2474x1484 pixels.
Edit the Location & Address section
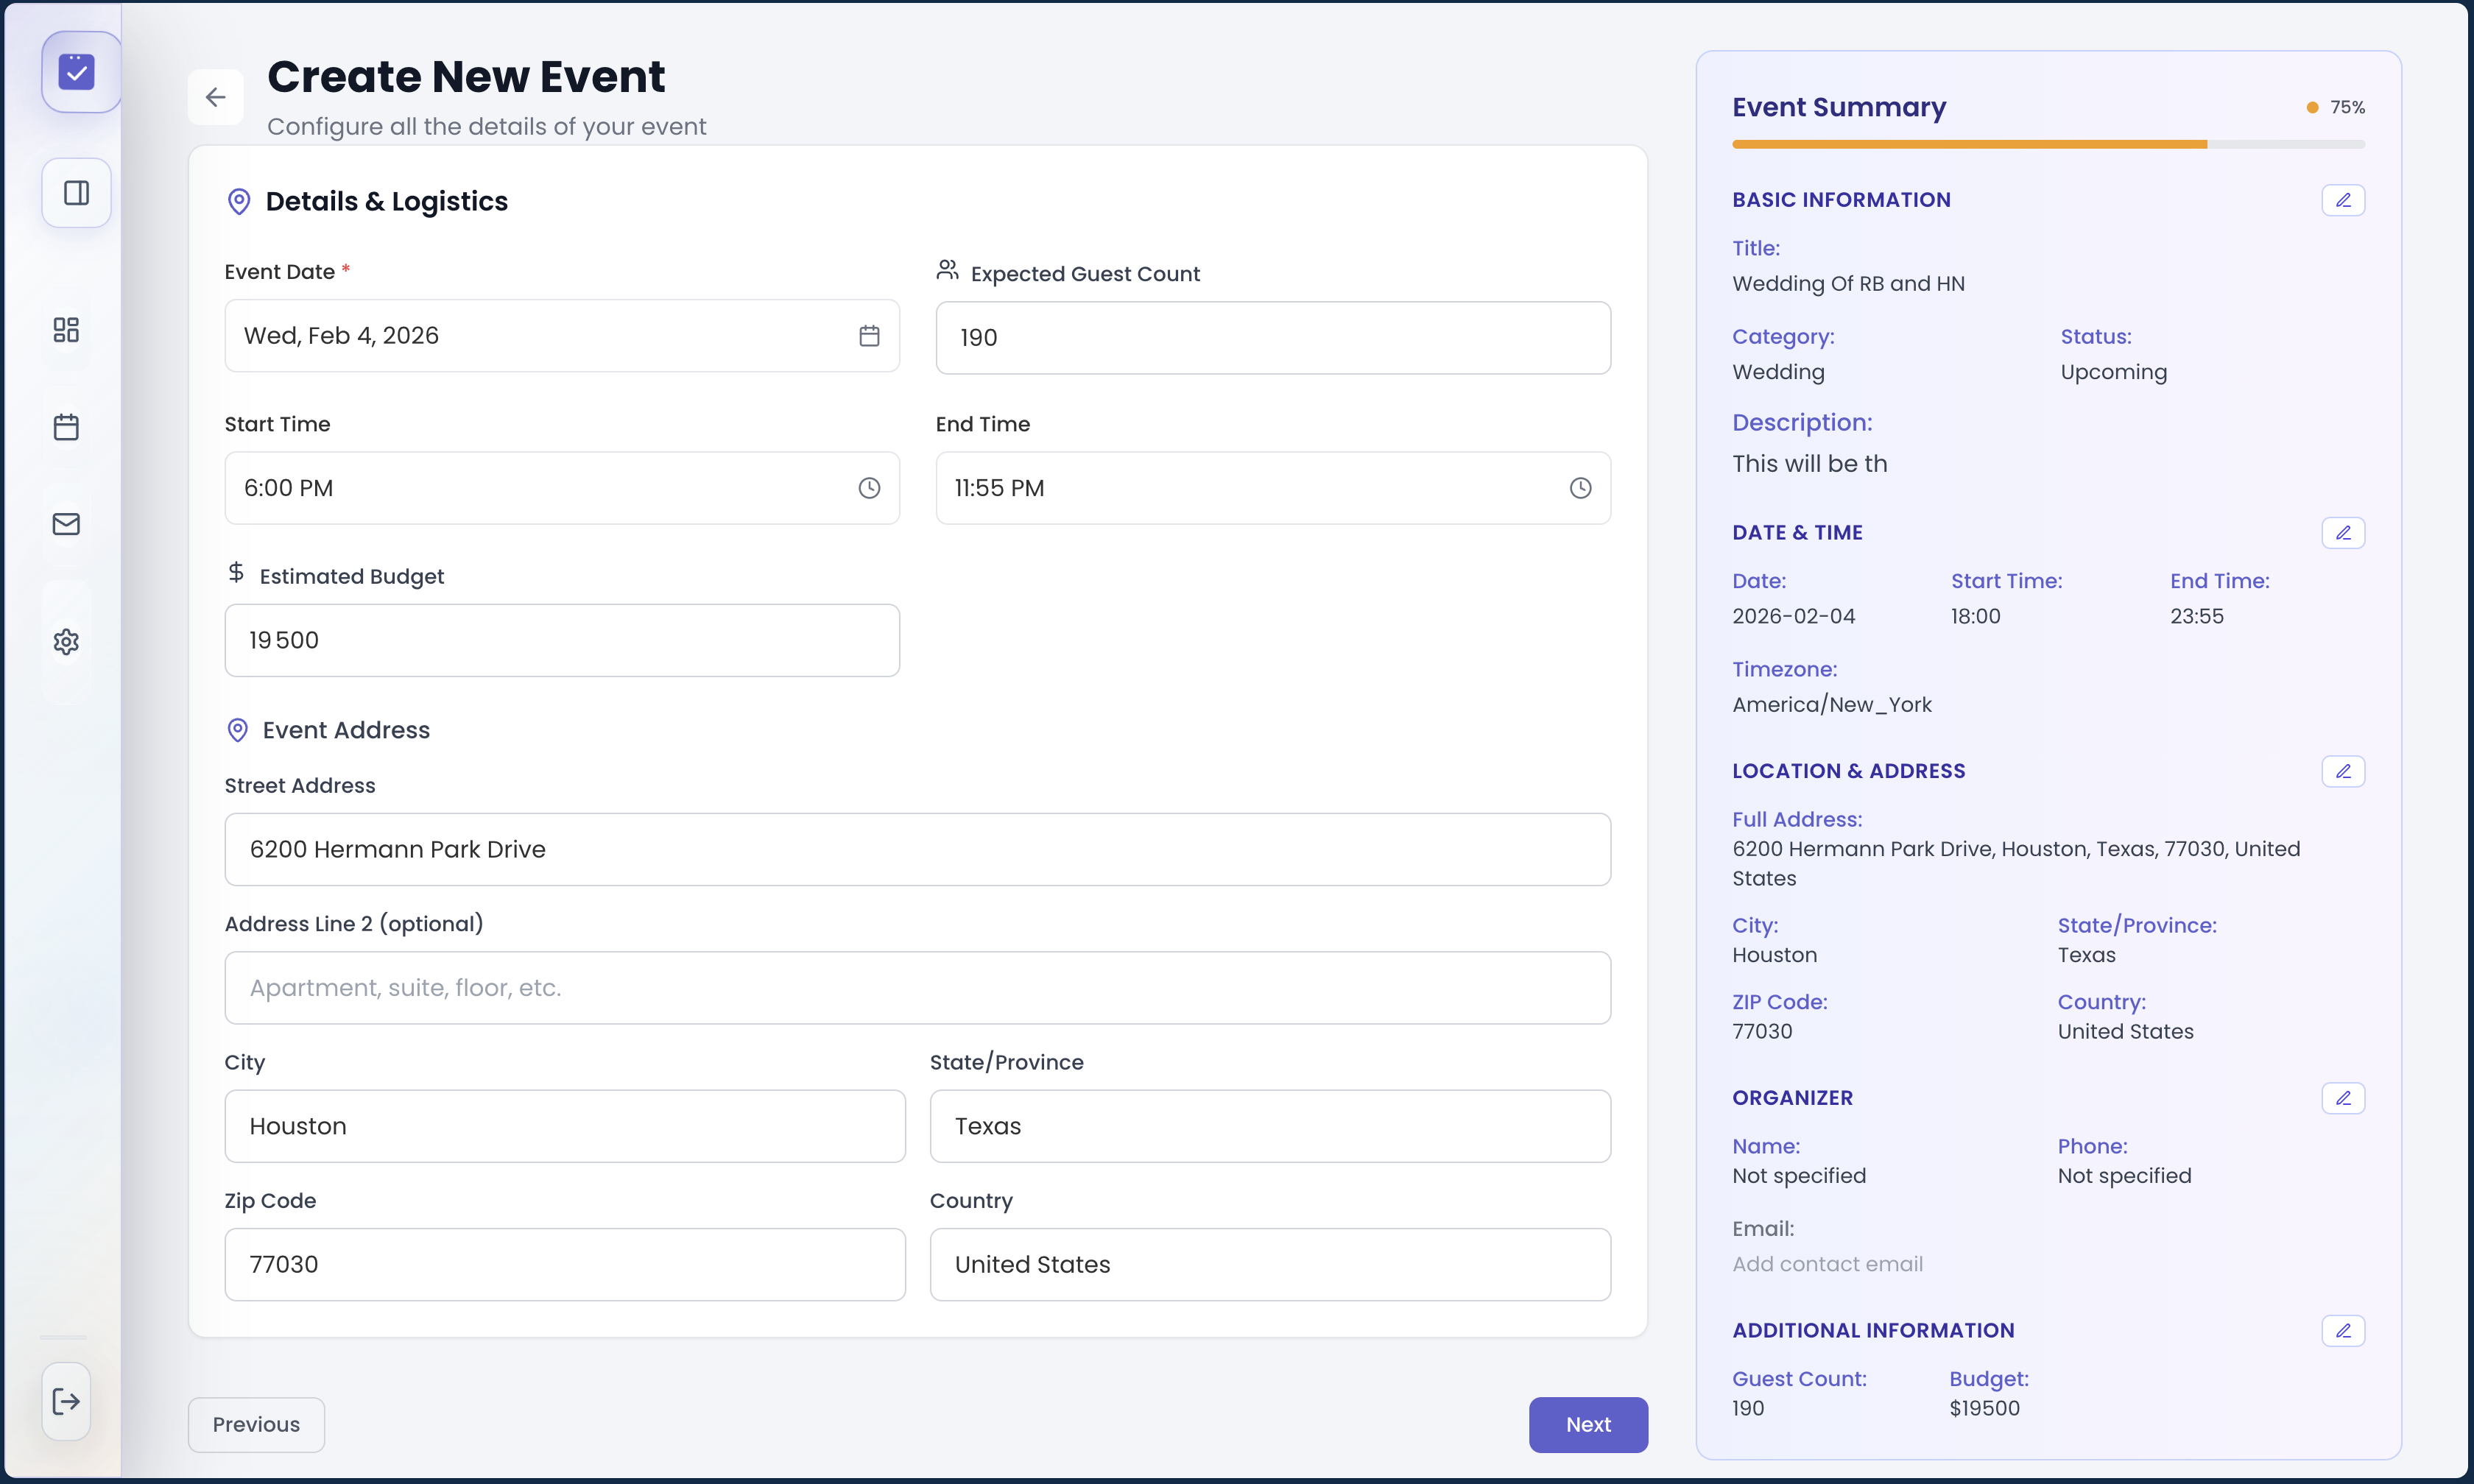(x=2342, y=771)
